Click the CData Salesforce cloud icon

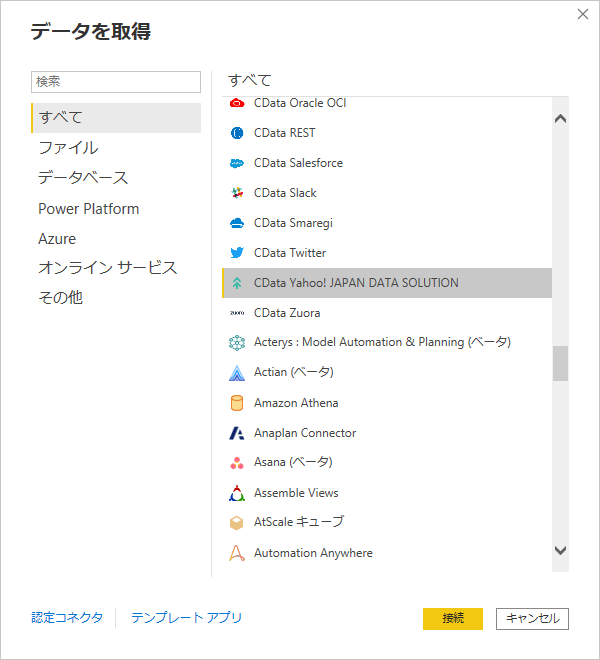click(x=237, y=163)
